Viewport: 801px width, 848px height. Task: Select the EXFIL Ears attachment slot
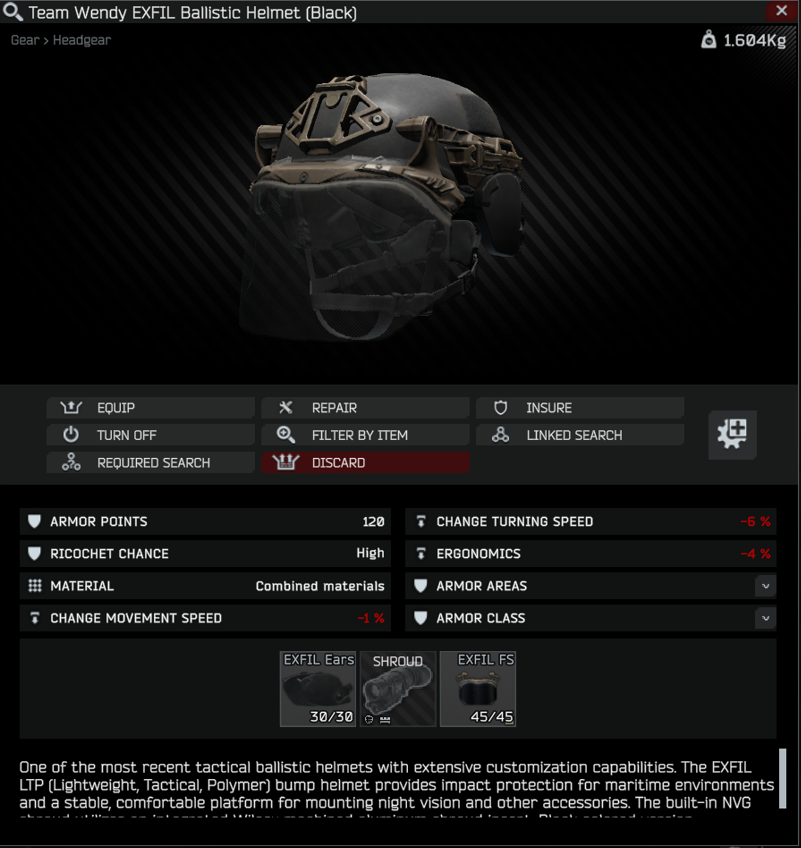[318, 688]
